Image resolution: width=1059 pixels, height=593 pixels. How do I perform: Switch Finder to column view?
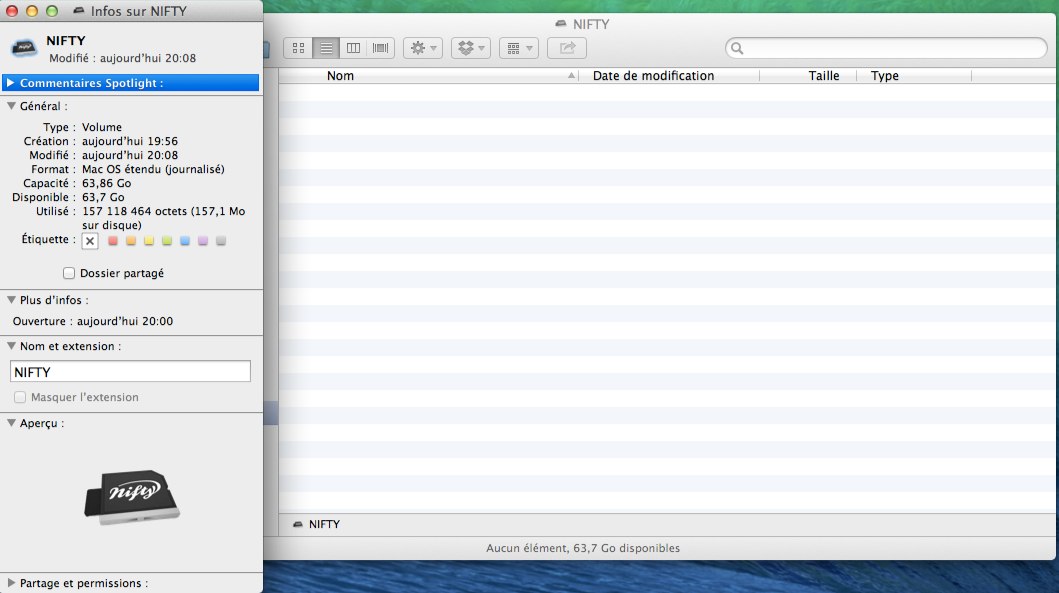coord(353,48)
